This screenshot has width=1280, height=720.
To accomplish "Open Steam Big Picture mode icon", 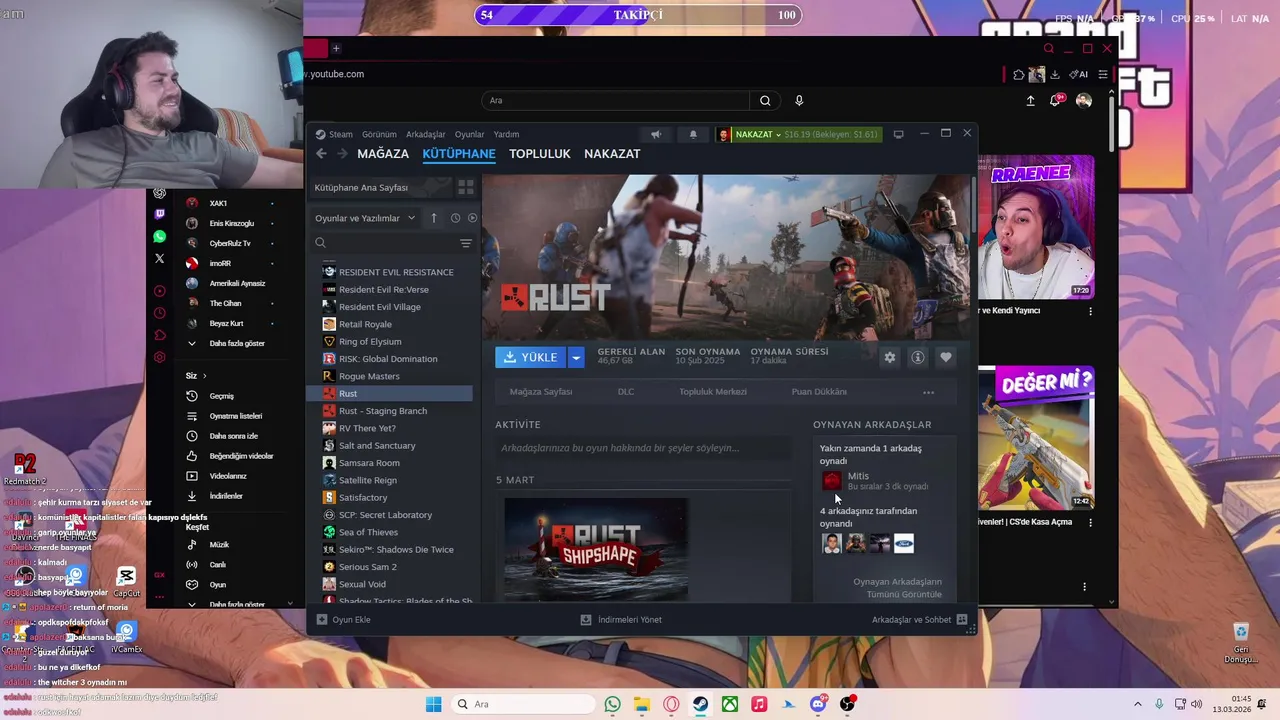I will [898, 134].
